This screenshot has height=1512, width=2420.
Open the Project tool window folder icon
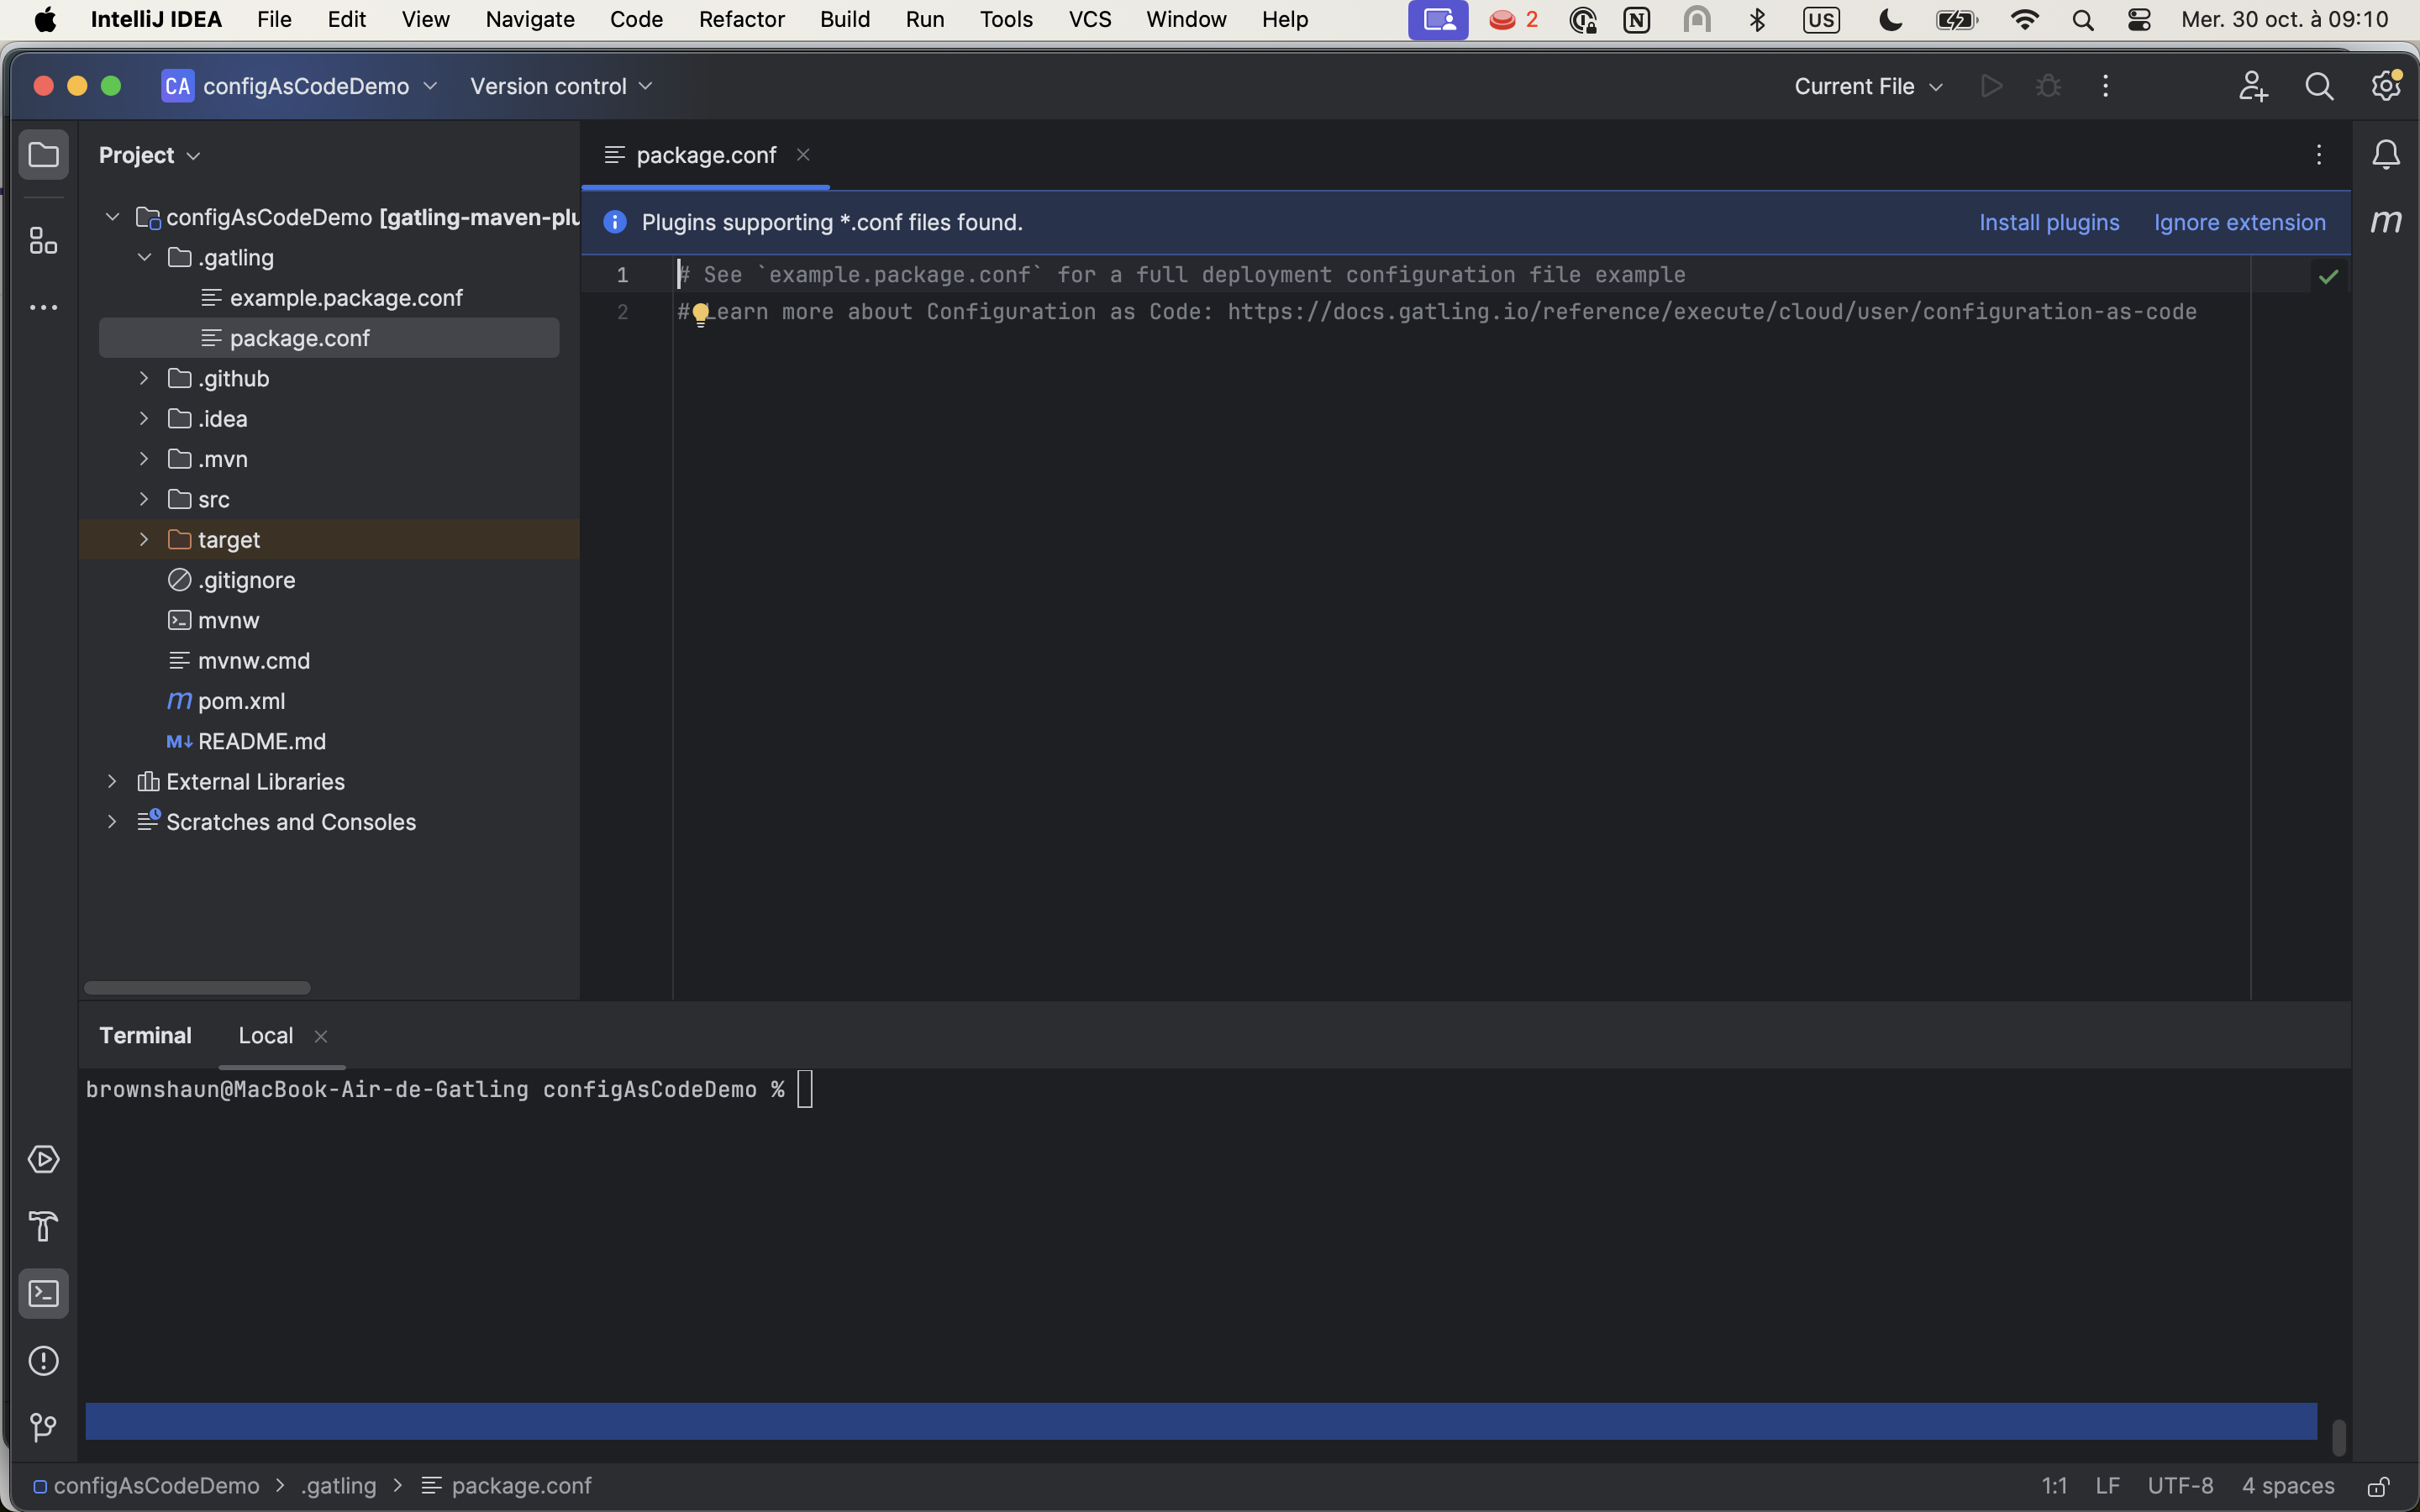(x=43, y=155)
